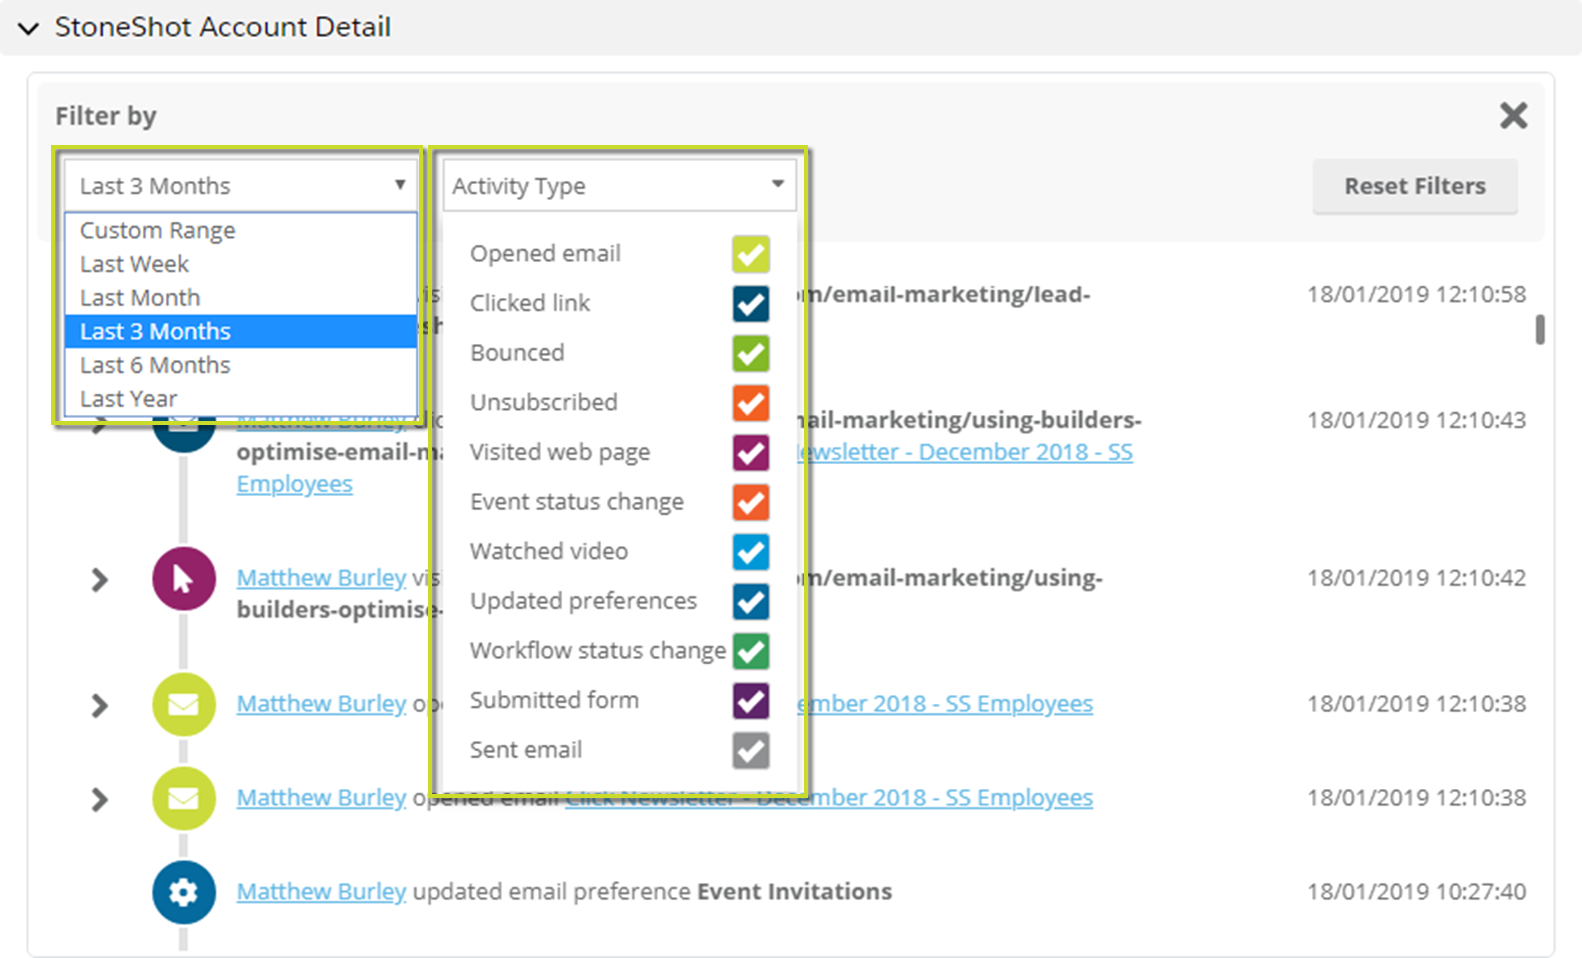Click the envelope icon of the last 12:10:38 entry
This screenshot has height=958, width=1582.
tap(184, 799)
